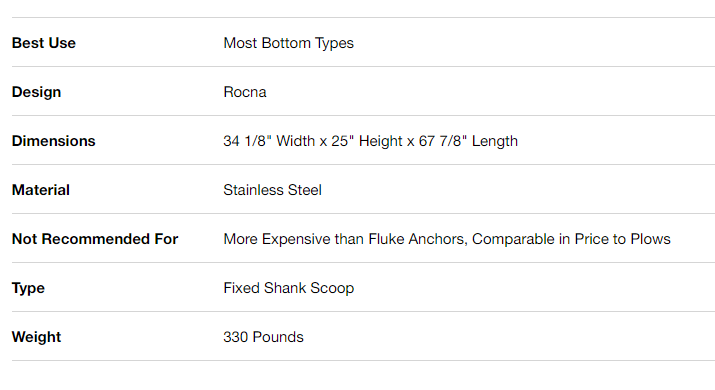Select the Rocna design value
This screenshot has width=715, height=390.
(x=245, y=92)
